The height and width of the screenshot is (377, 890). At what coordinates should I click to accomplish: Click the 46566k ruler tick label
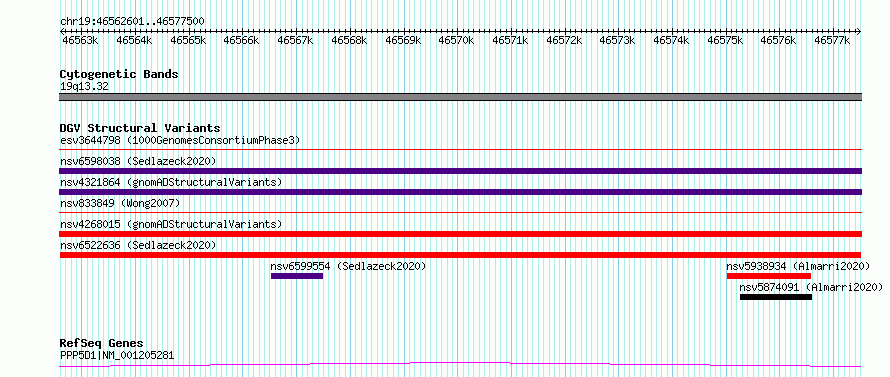click(x=241, y=40)
